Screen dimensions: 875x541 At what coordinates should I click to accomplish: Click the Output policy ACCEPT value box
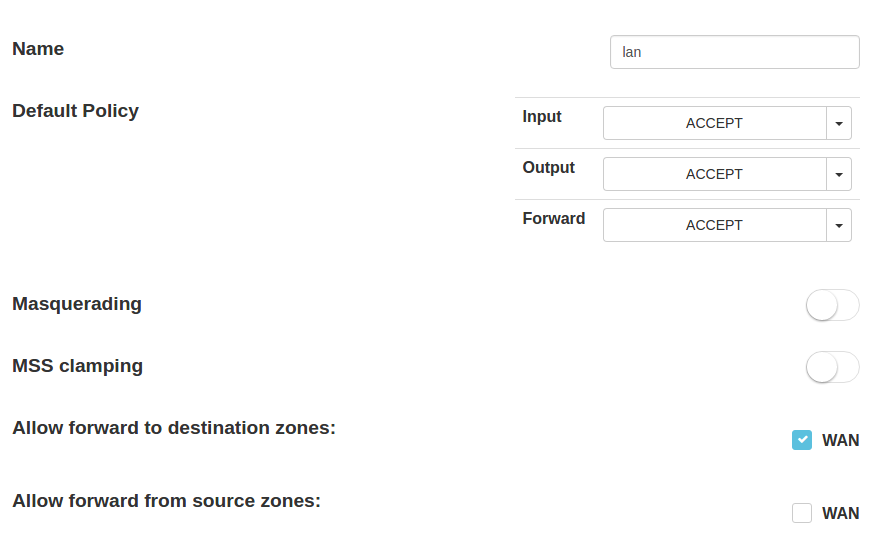(x=714, y=174)
